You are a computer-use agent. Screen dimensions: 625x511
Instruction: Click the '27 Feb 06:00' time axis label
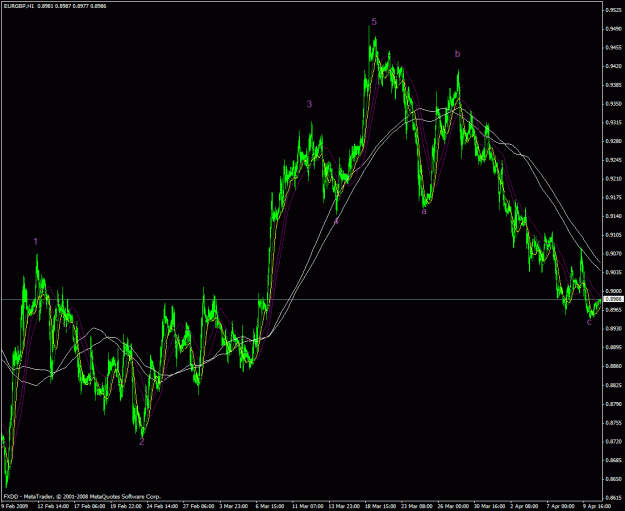point(199,506)
